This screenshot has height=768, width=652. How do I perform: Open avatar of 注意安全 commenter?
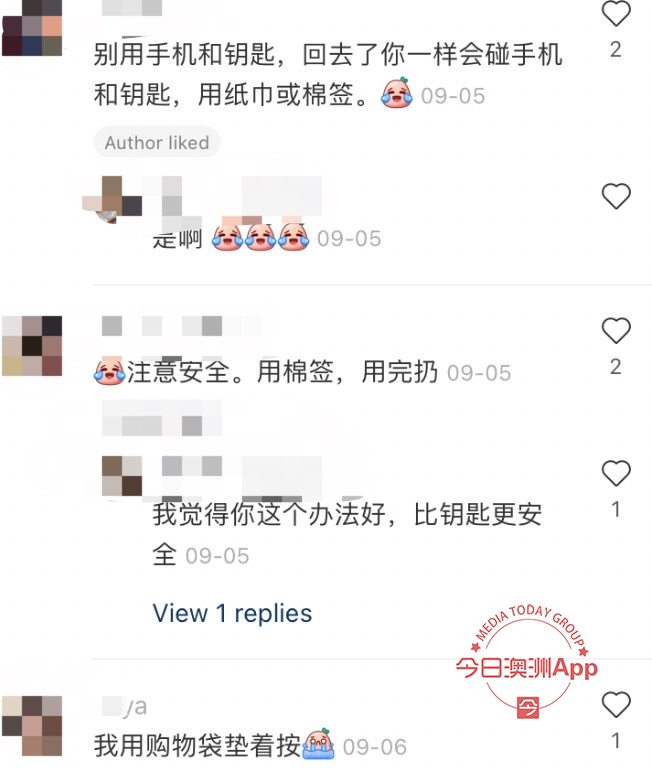32,346
